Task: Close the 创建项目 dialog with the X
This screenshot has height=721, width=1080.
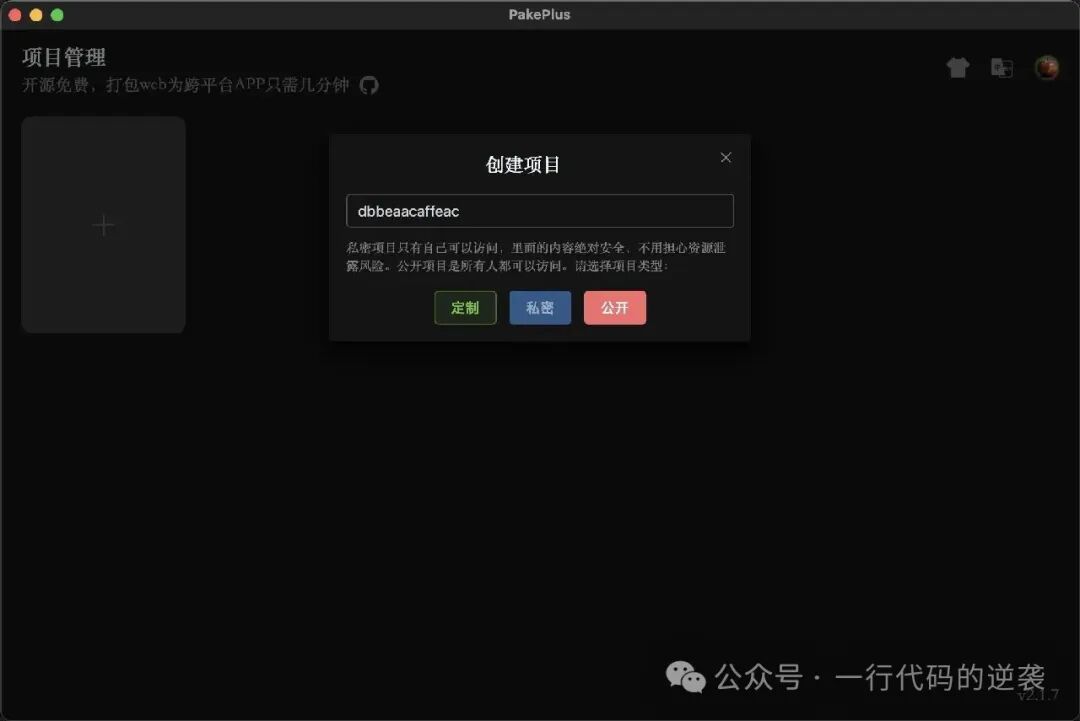Action: [725, 157]
